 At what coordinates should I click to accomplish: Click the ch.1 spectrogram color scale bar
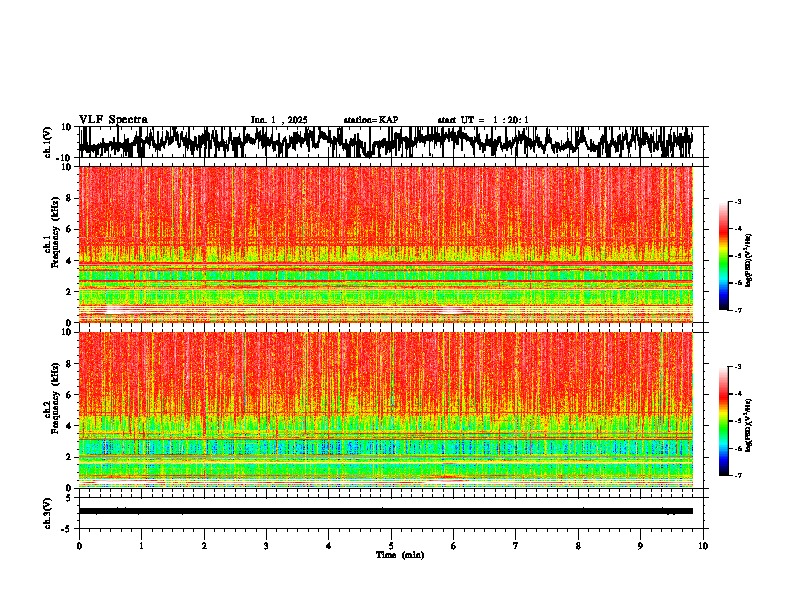[x=724, y=256]
